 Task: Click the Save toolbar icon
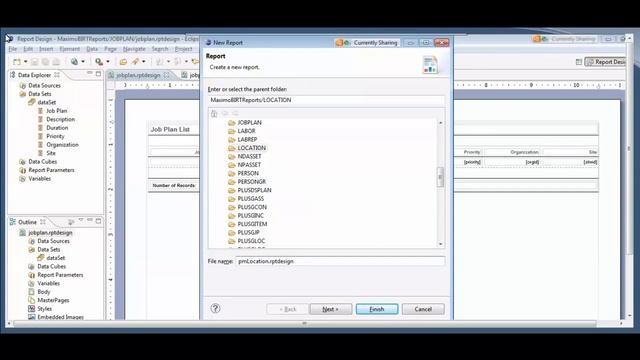pyautogui.click(x=35, y=62)
